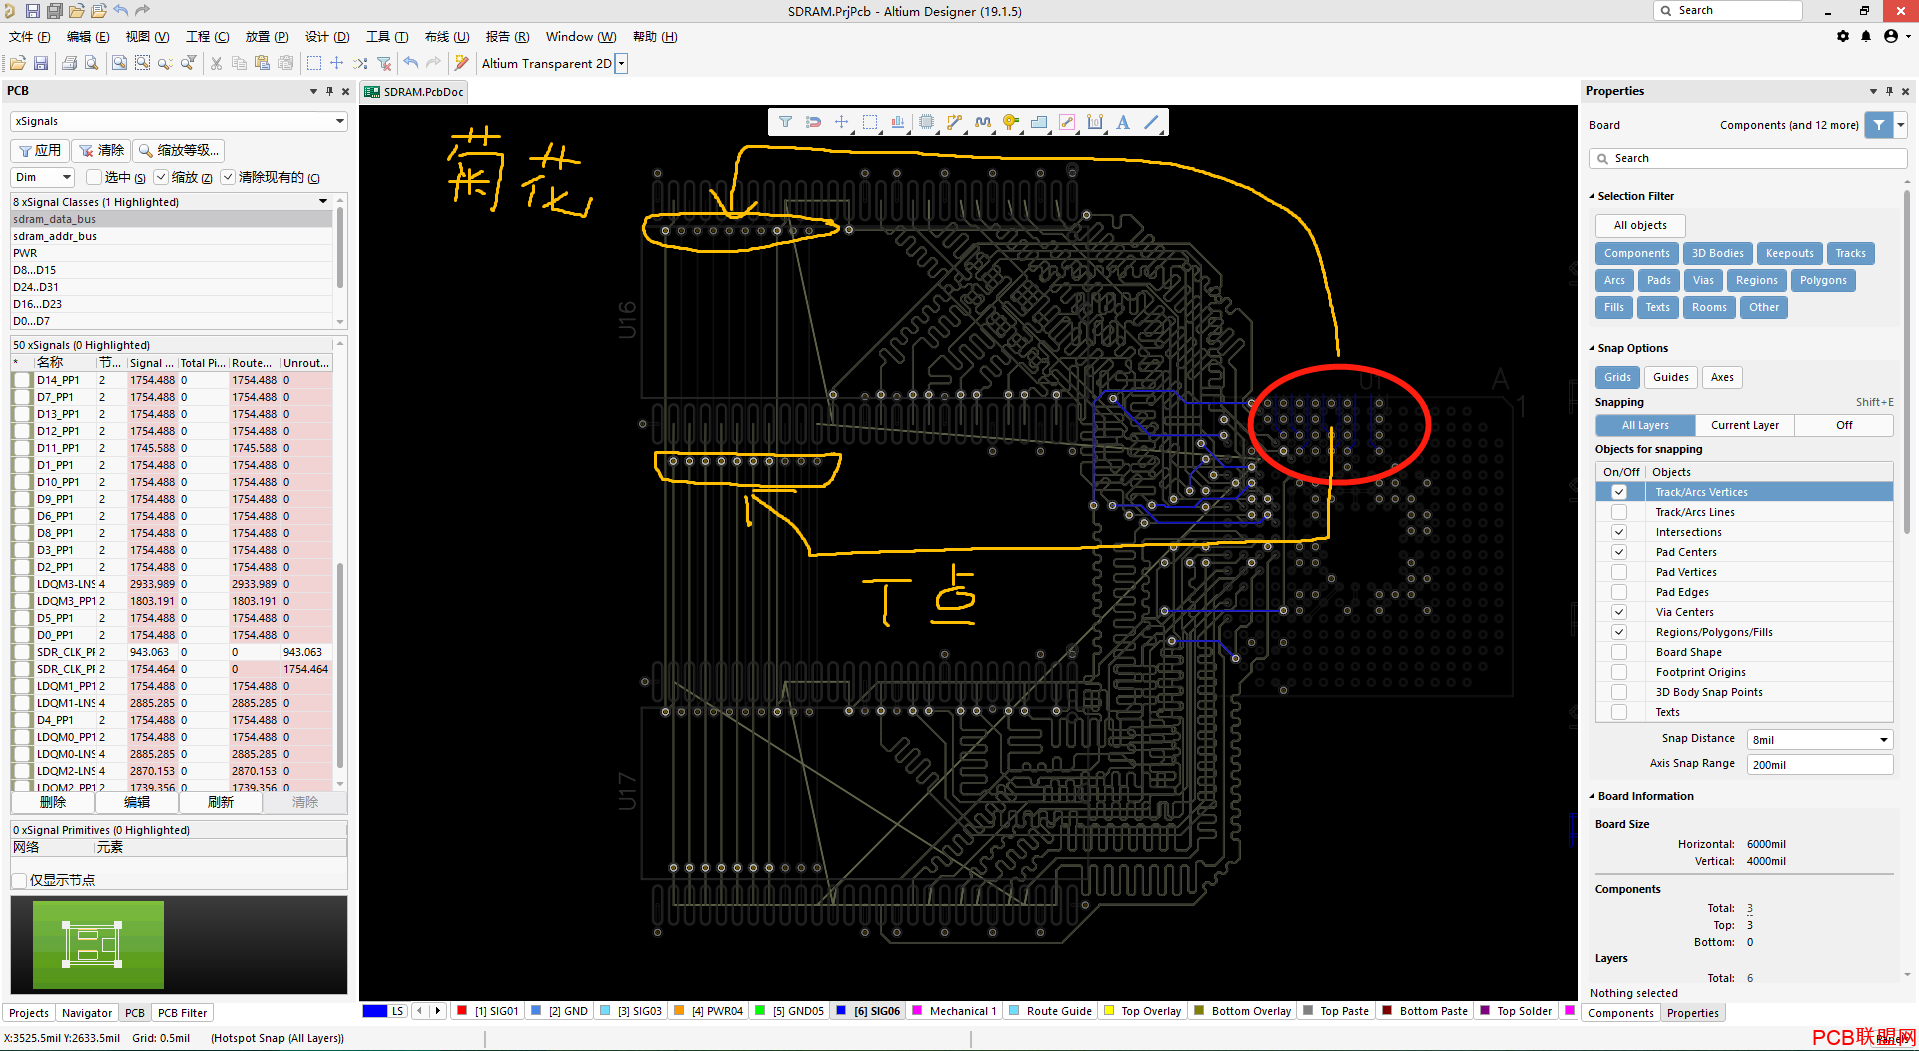
Task: Click the Properties panel Search field
Action: (x=1747, y=158)
